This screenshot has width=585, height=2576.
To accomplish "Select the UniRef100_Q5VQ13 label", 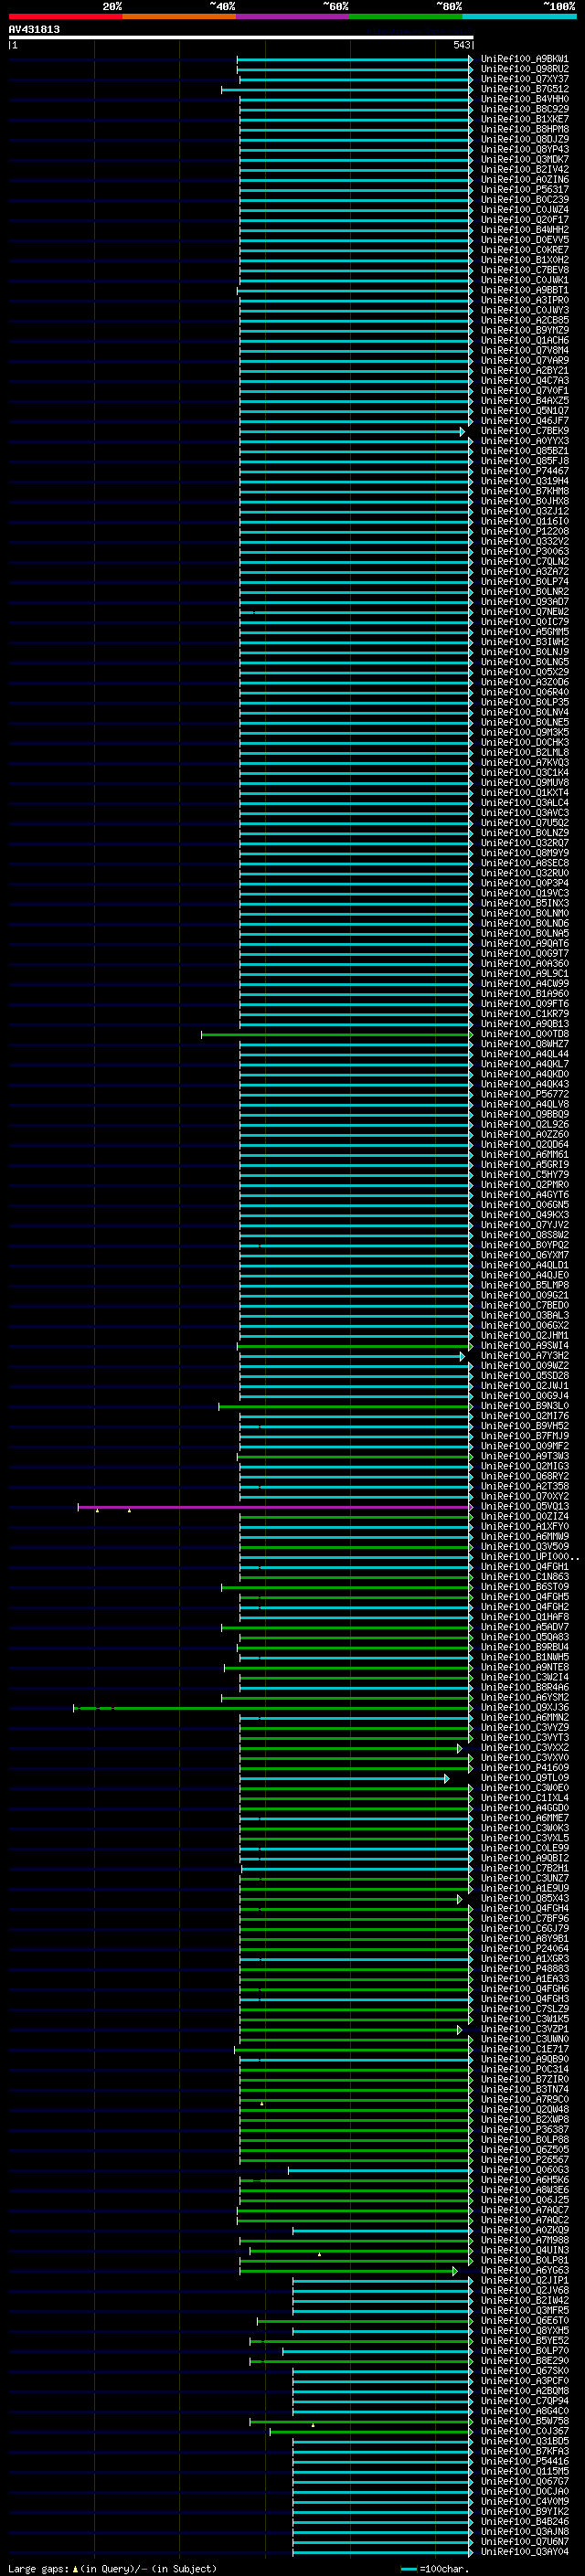I will [524, 1507].
